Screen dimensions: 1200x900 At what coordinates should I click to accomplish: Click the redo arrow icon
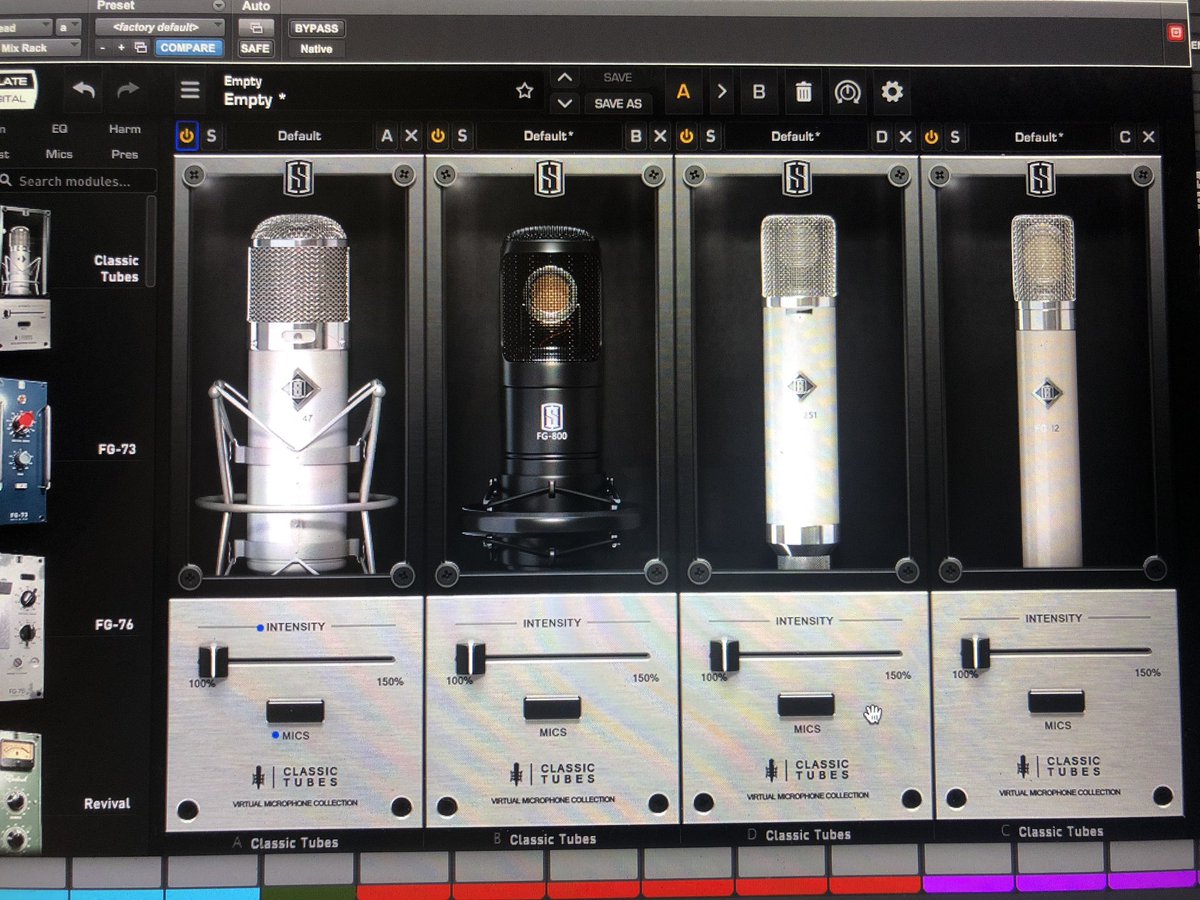coord(128,90)
